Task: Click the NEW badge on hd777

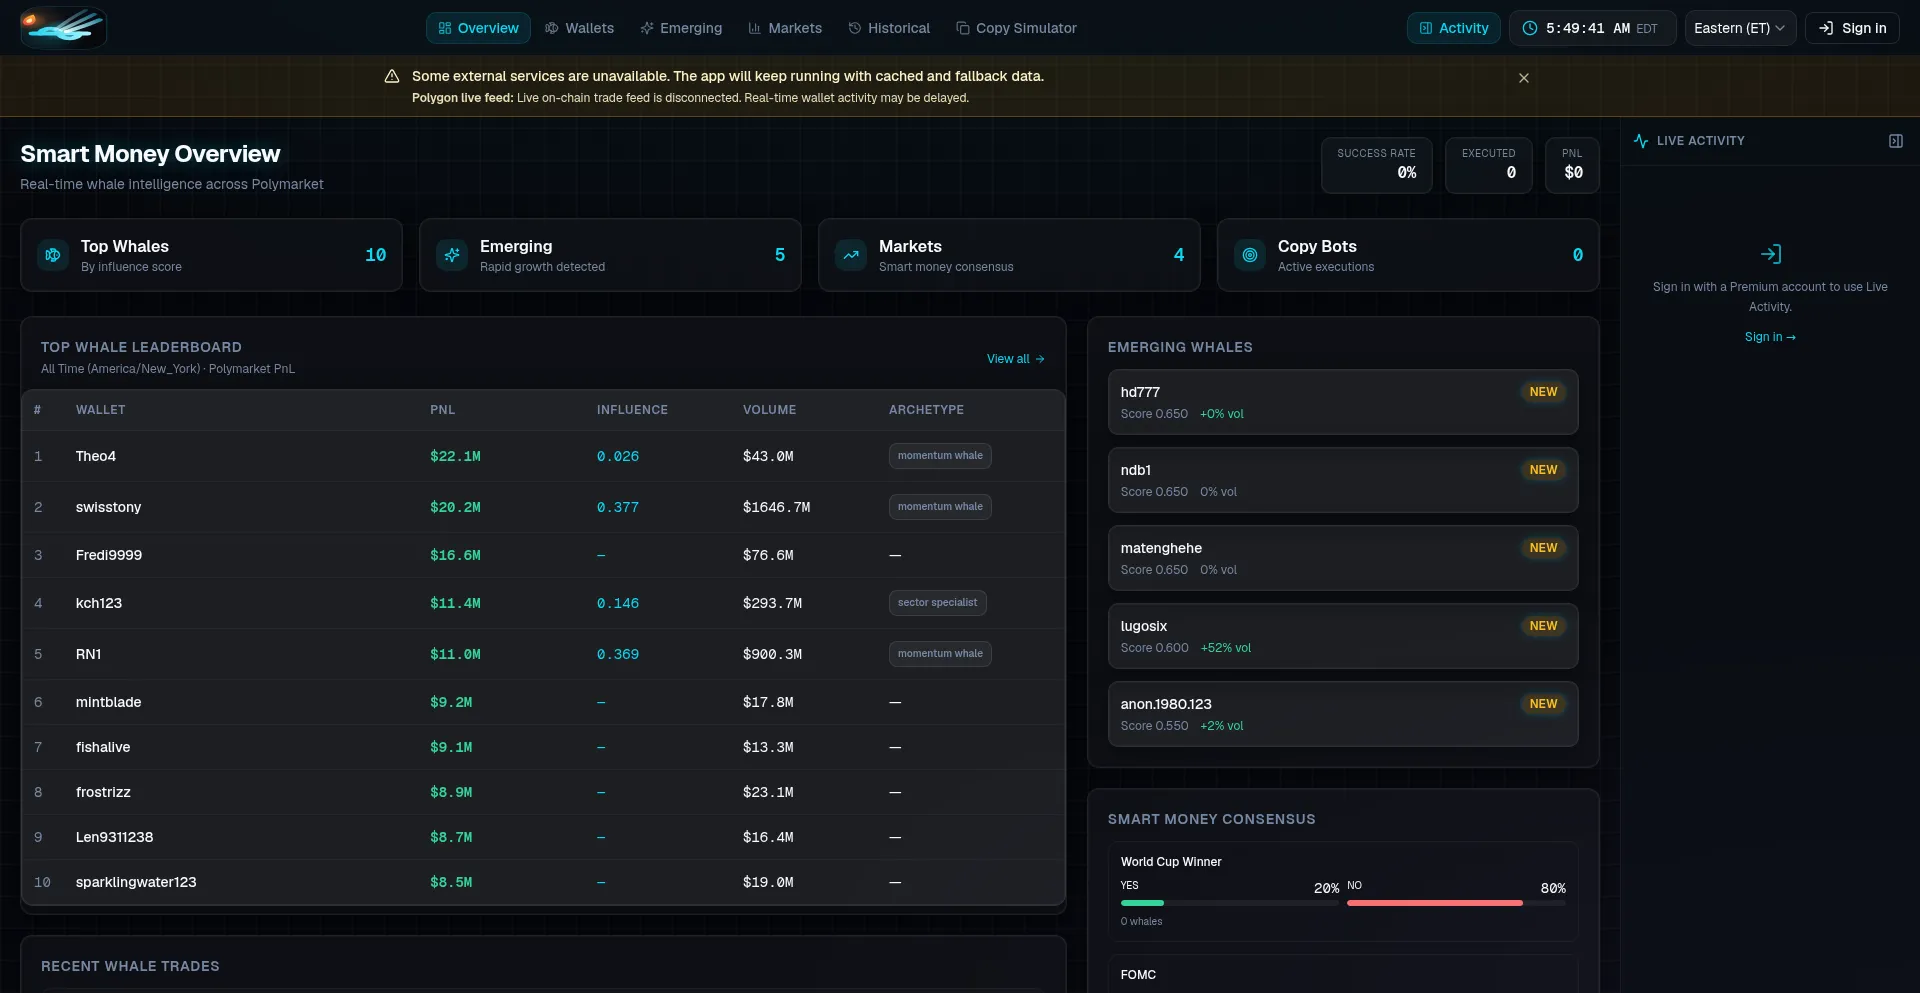Action: point(1543,392)
